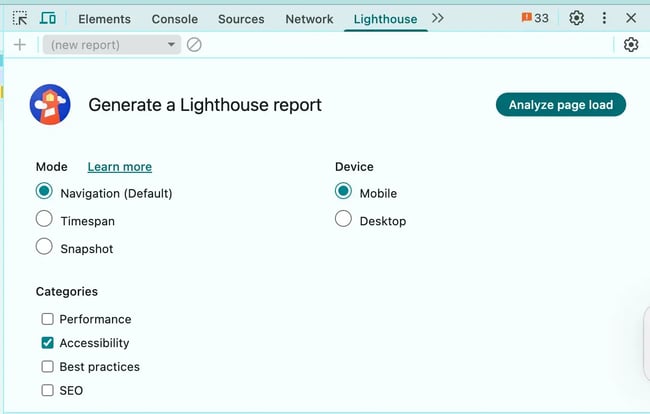Select the Desktop device radio button
The width and height of the screenshot is (650, 414).
click(343, 220)
